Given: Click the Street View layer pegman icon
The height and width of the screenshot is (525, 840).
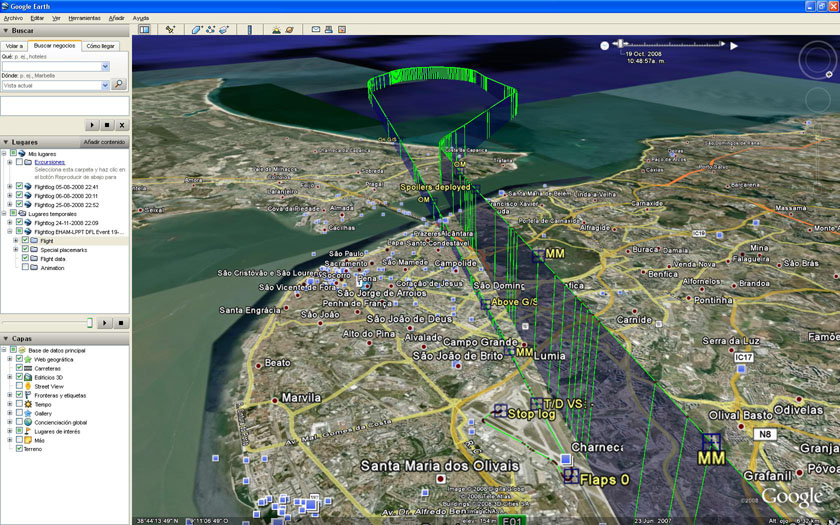Looking at the screenshot, I should (x=28, y=386).
